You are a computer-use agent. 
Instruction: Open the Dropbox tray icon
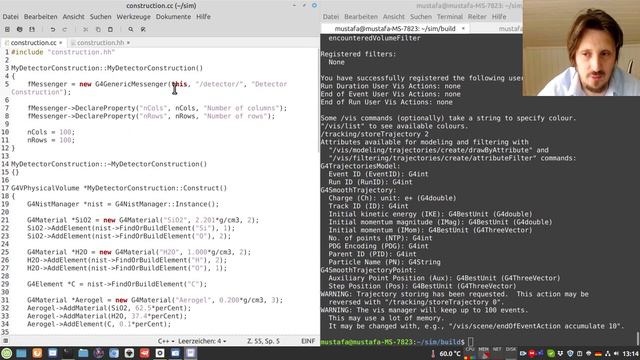pos(560,353)
